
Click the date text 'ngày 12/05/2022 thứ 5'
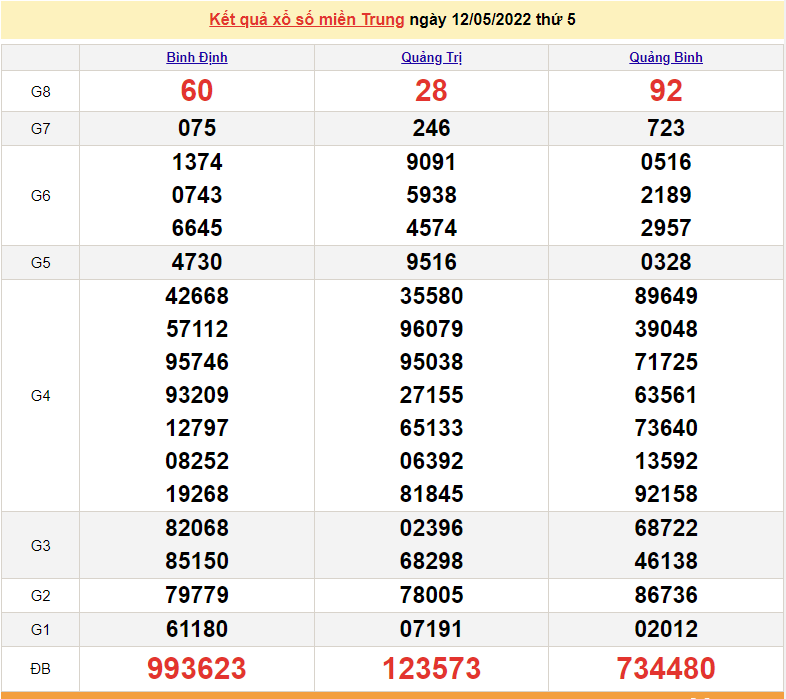point(492,20)
